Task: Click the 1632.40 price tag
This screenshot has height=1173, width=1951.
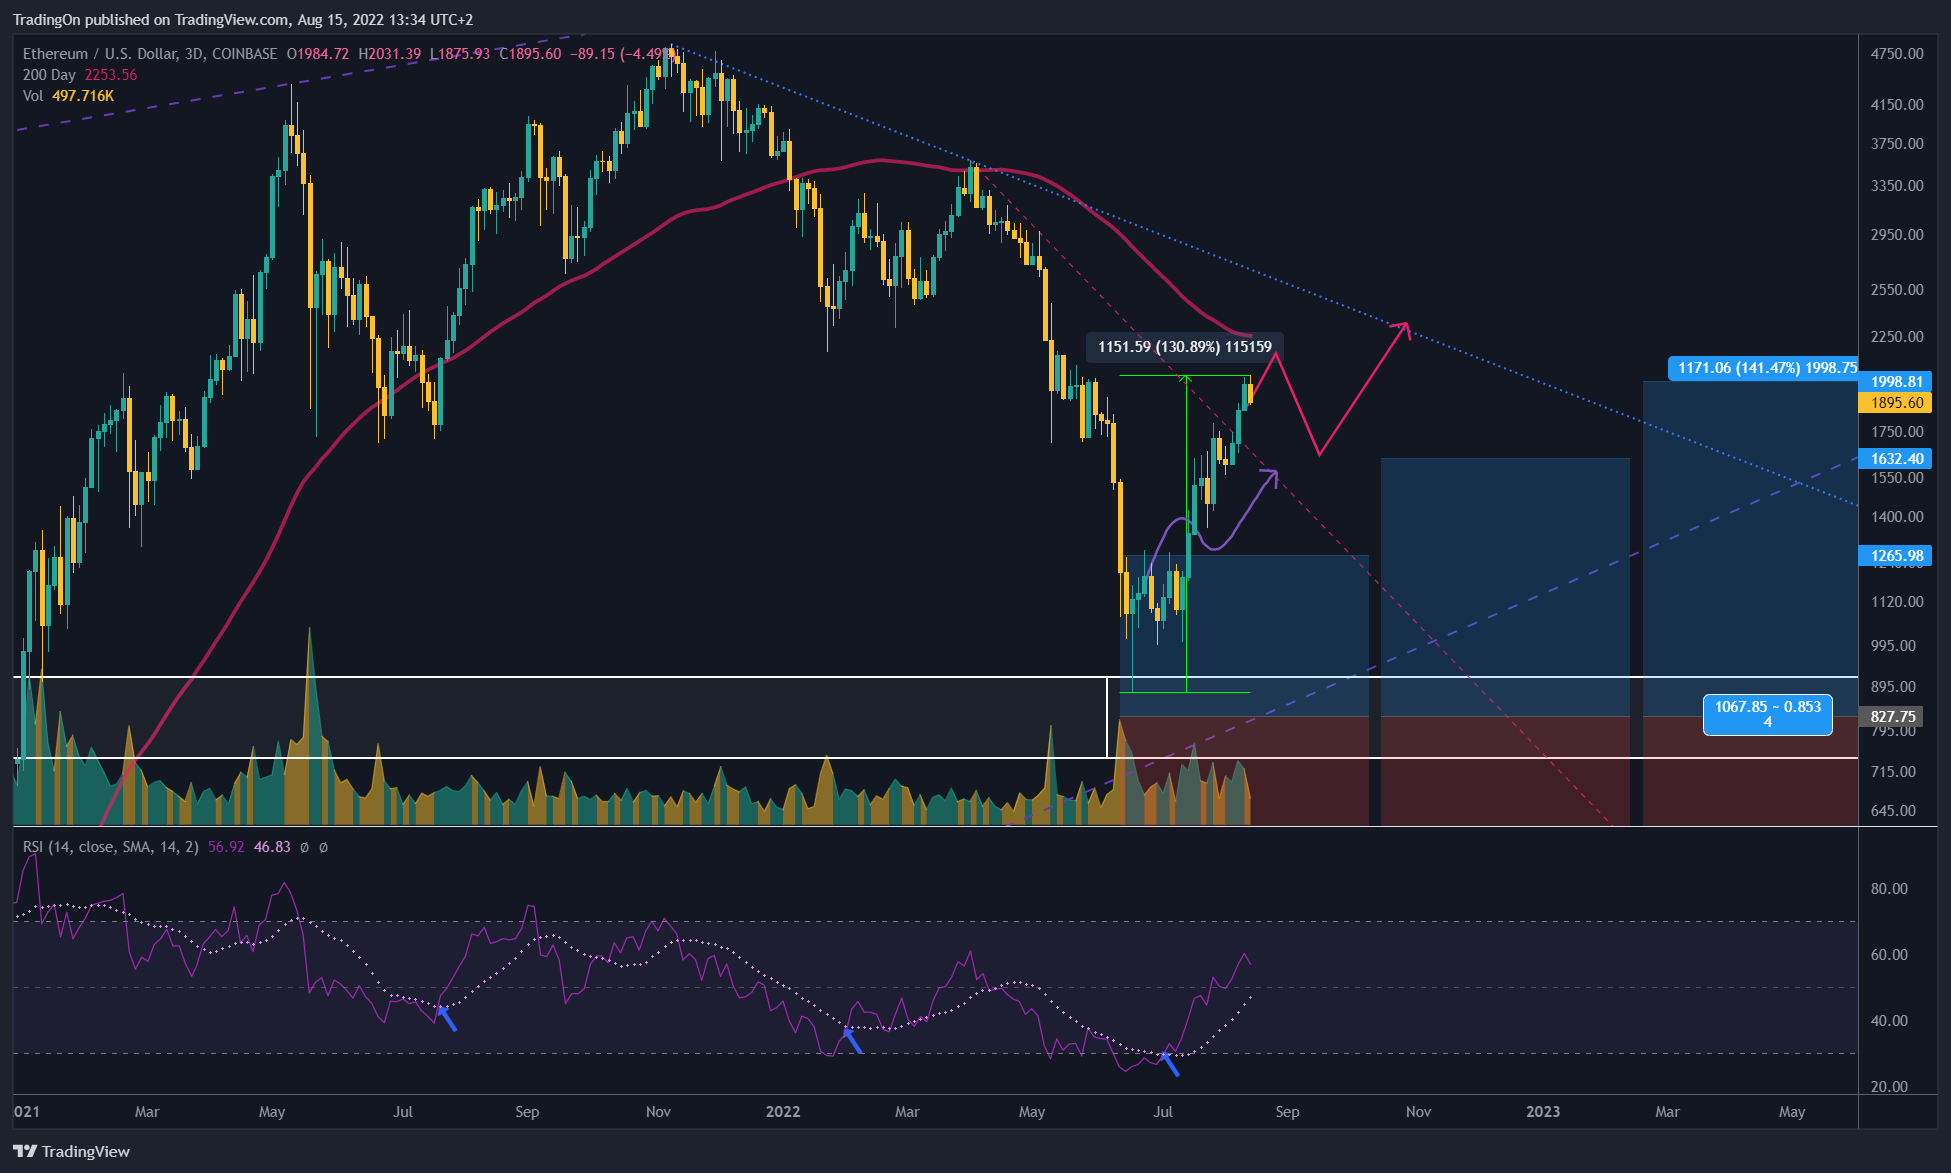Action: pyautogui.click(x=1897, y=458)
